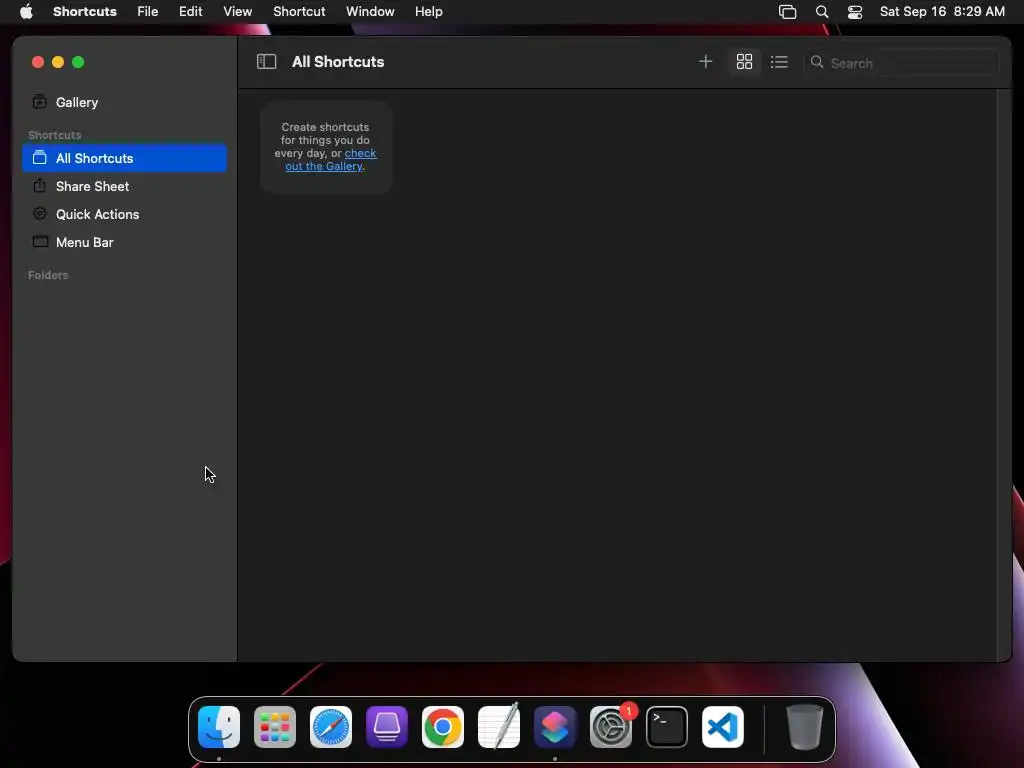Open the Edit menu
This screenshot has width=1024, height=768.
[x=191, y=12]
